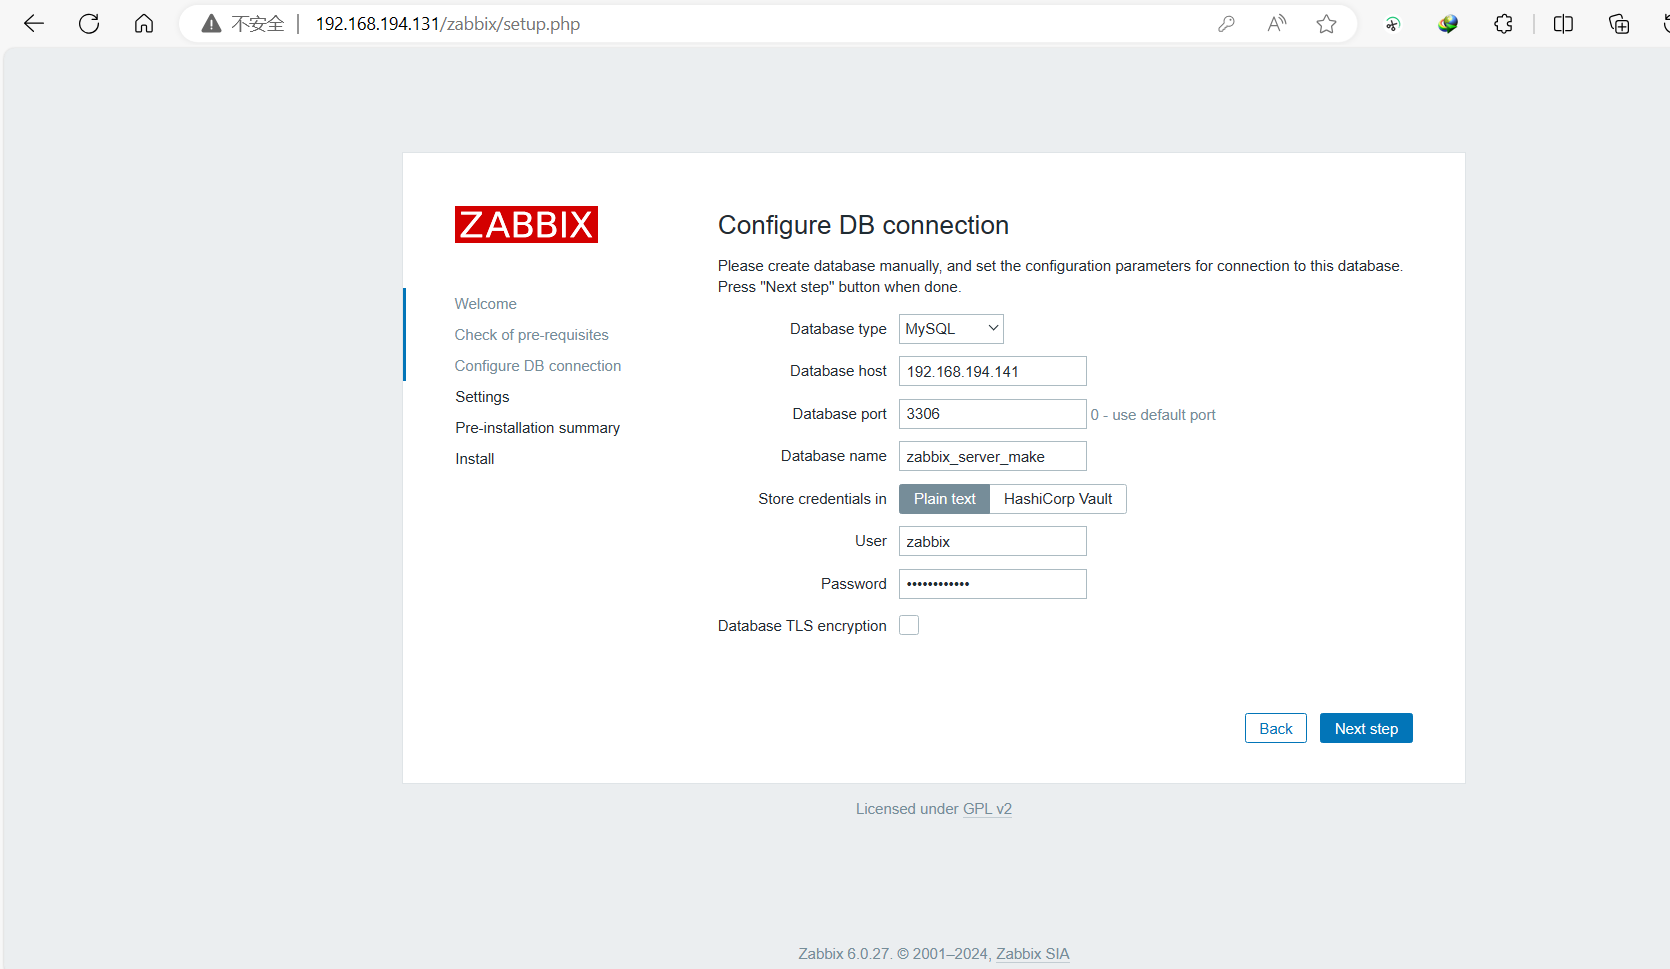
Task: Open the collections icon
Action: (x=1619, y=24)
